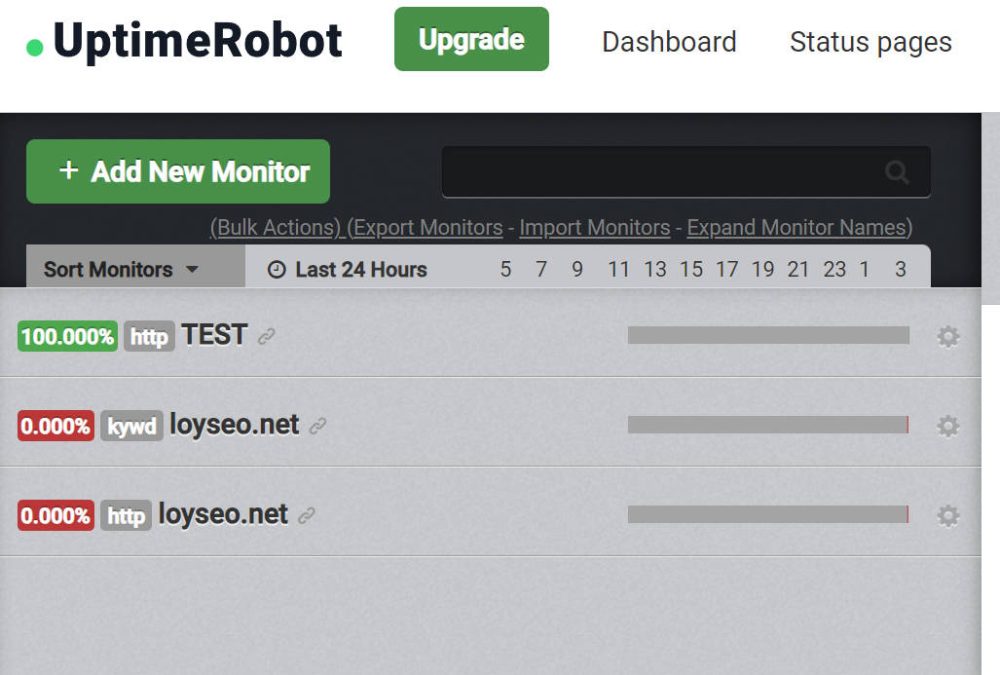Screen dimensions: 1000x675
Task: Open settings gear for http loyseo.net monitor
Action: (948, 516)
